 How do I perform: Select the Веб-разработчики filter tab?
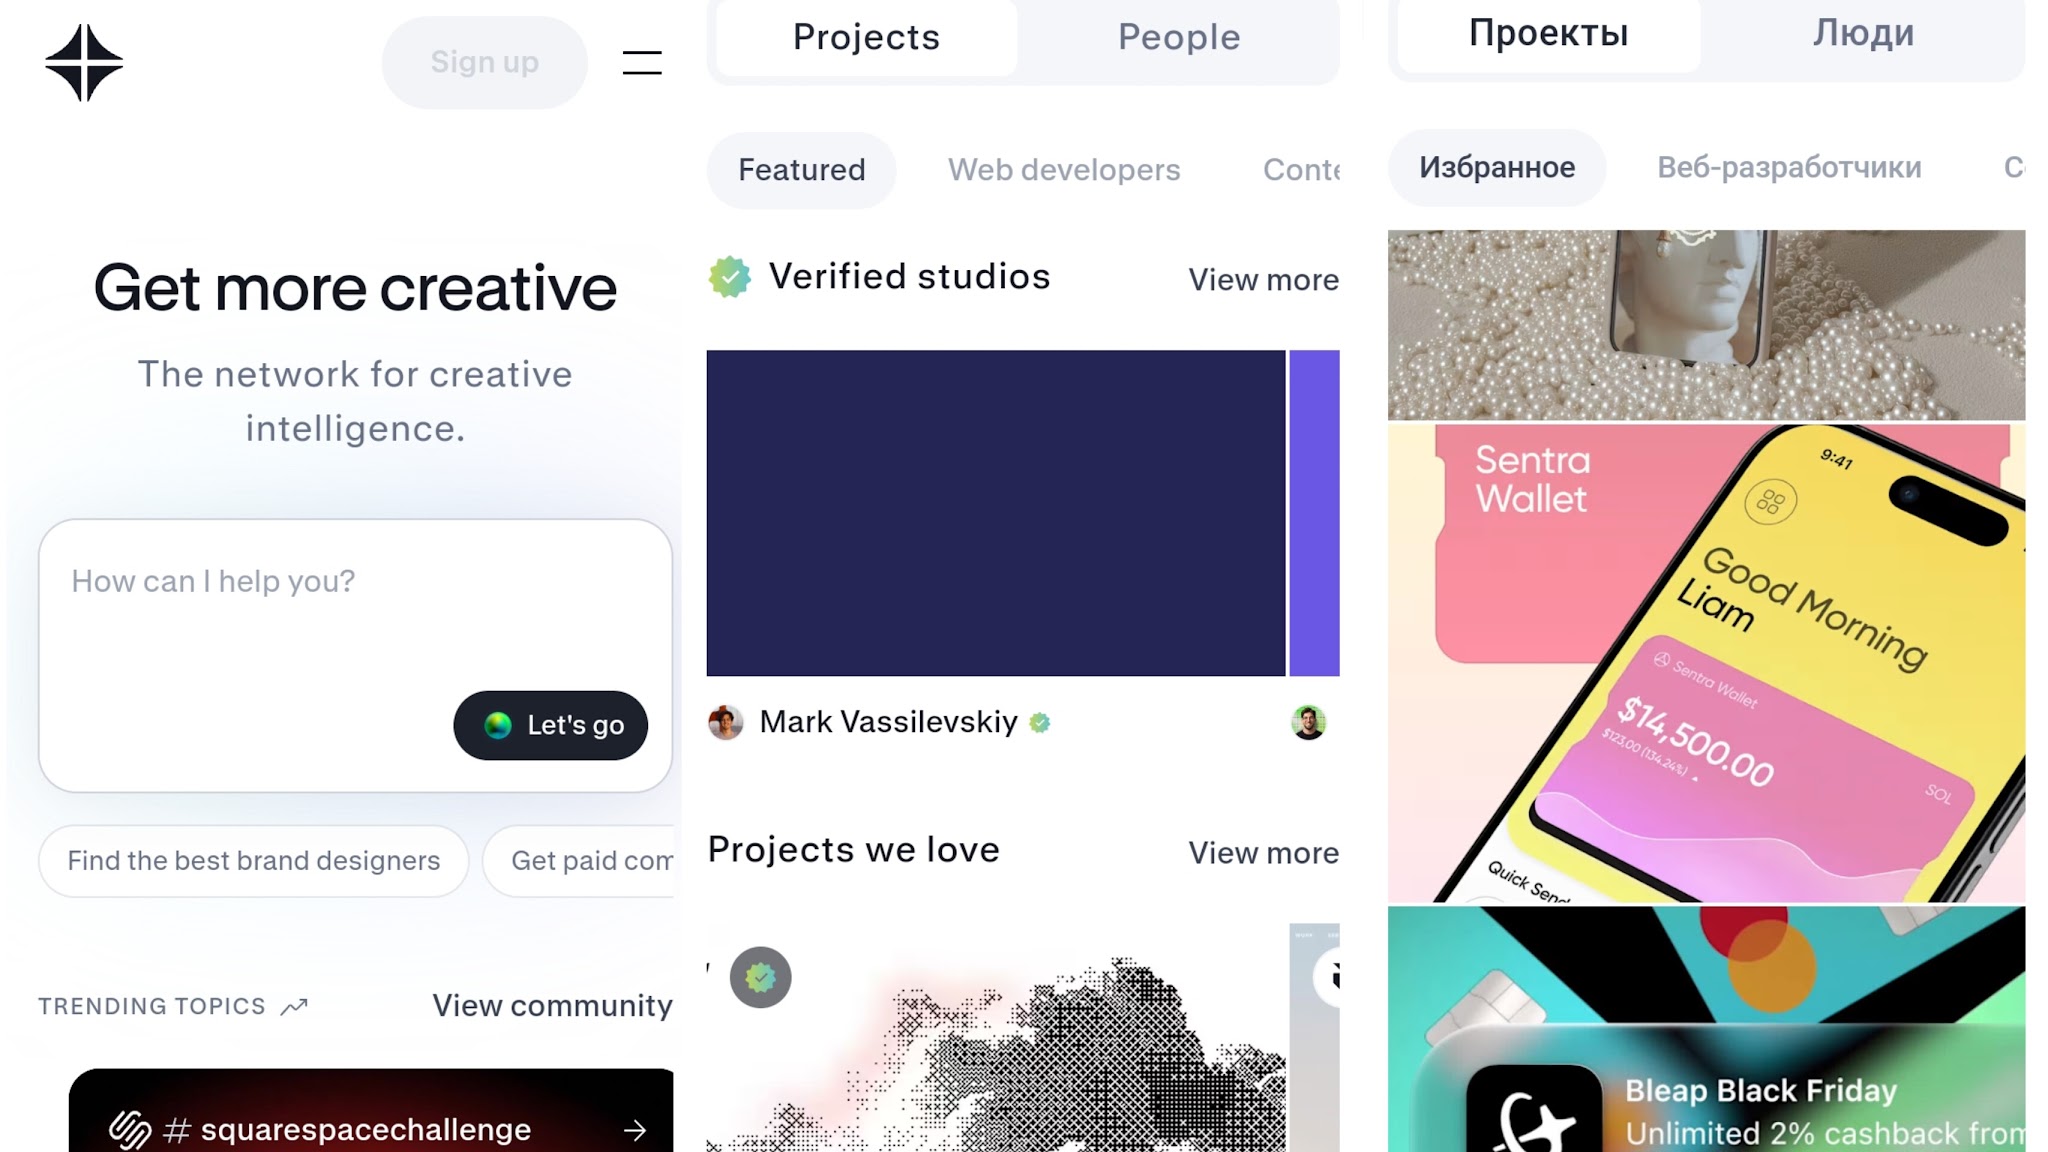1789,167
